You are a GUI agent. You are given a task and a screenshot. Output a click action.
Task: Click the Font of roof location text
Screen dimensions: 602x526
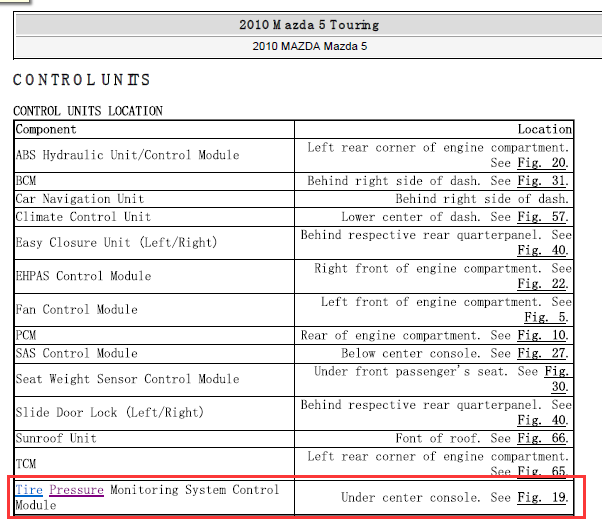tap(438, 438)
